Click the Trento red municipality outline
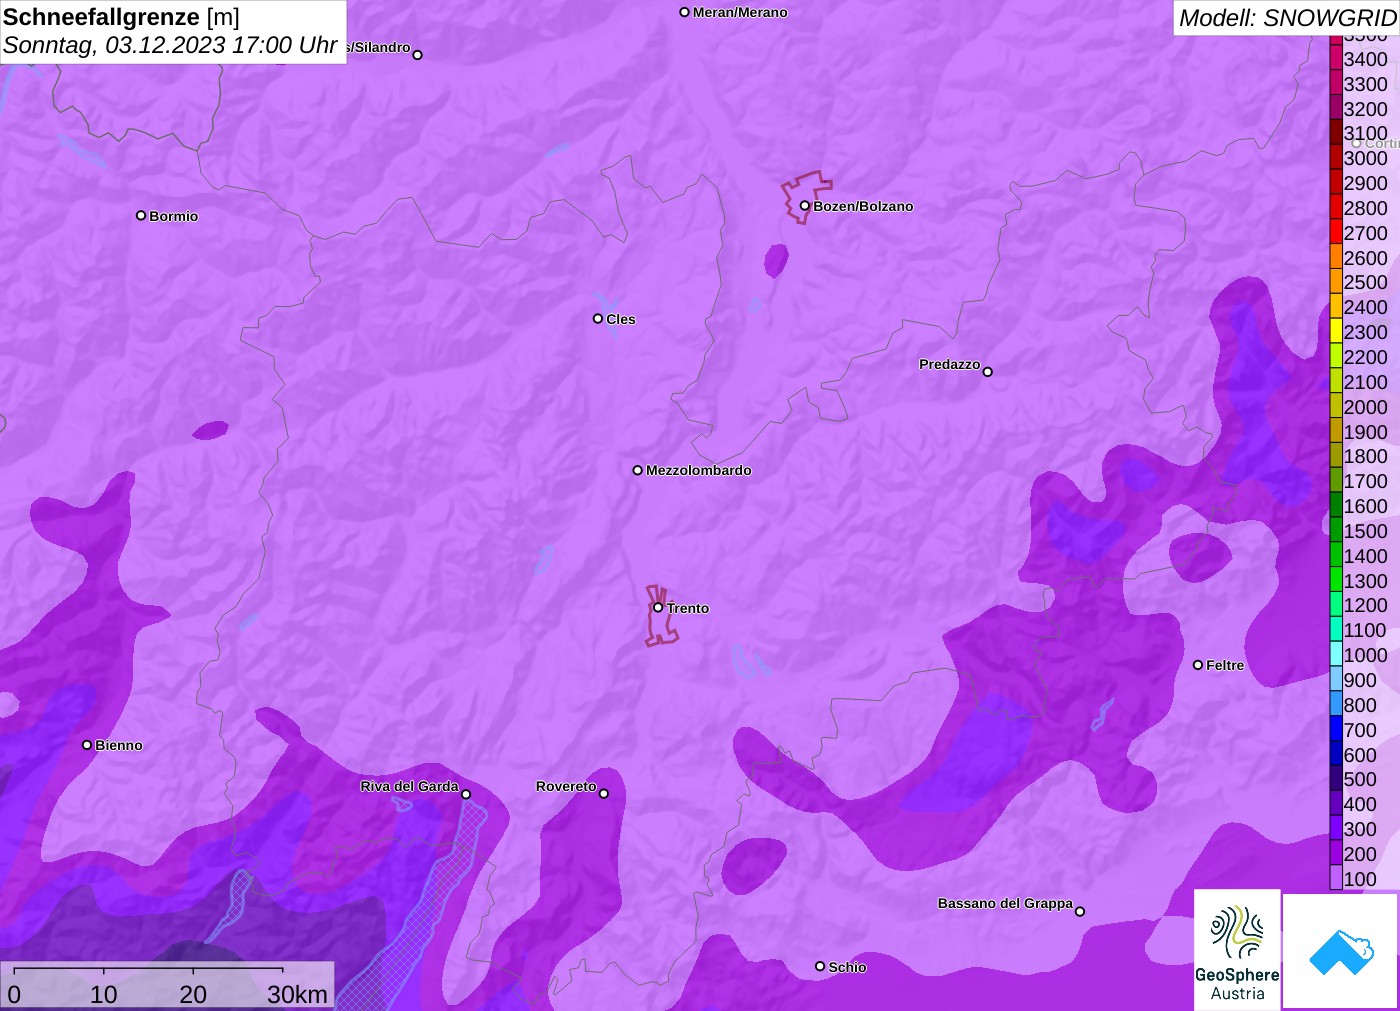 (660, 616)
